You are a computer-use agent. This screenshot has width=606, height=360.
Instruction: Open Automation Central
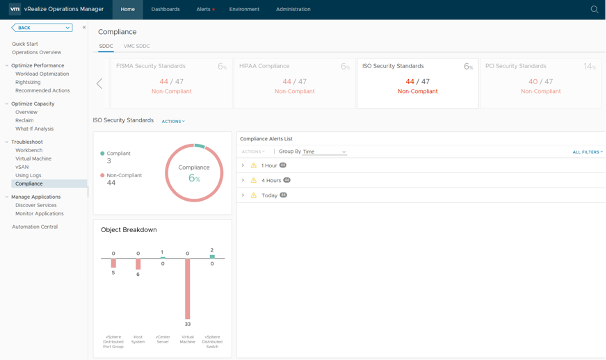coord(35,227)
